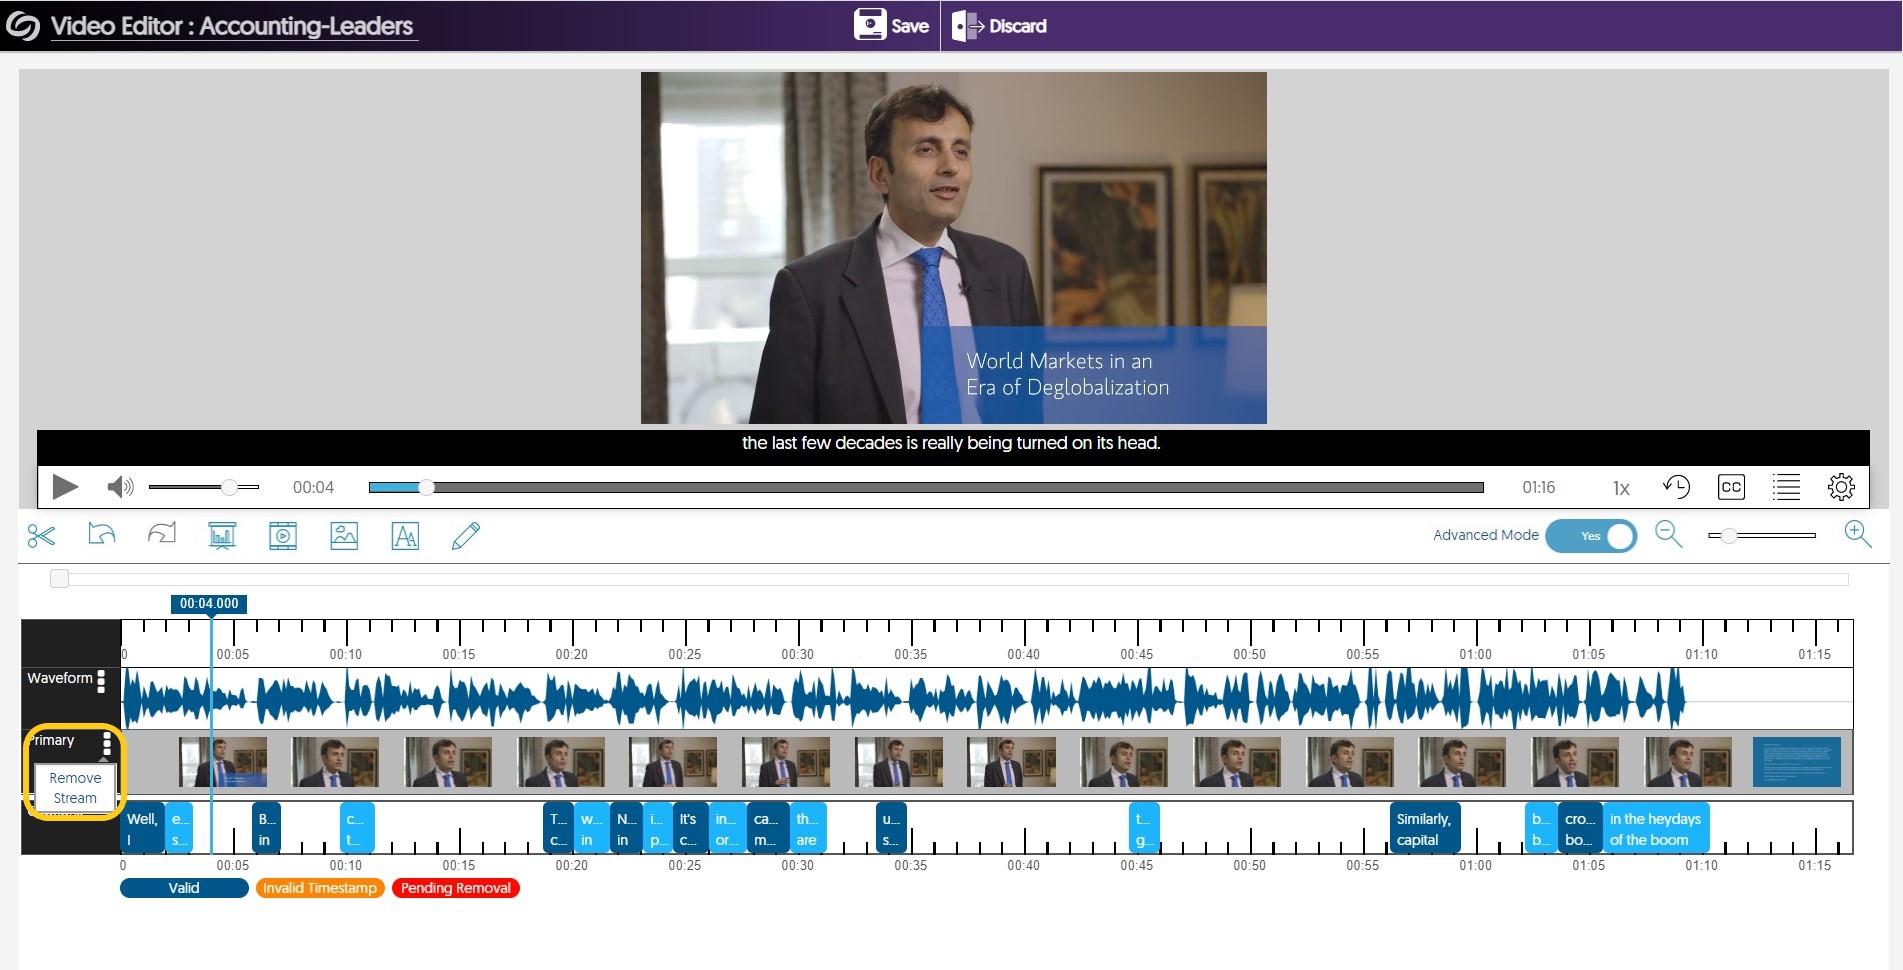Toggle Advanced Mode switch off
The height and width of the screenshot is (970, 1903).
tap(1590, 536)
